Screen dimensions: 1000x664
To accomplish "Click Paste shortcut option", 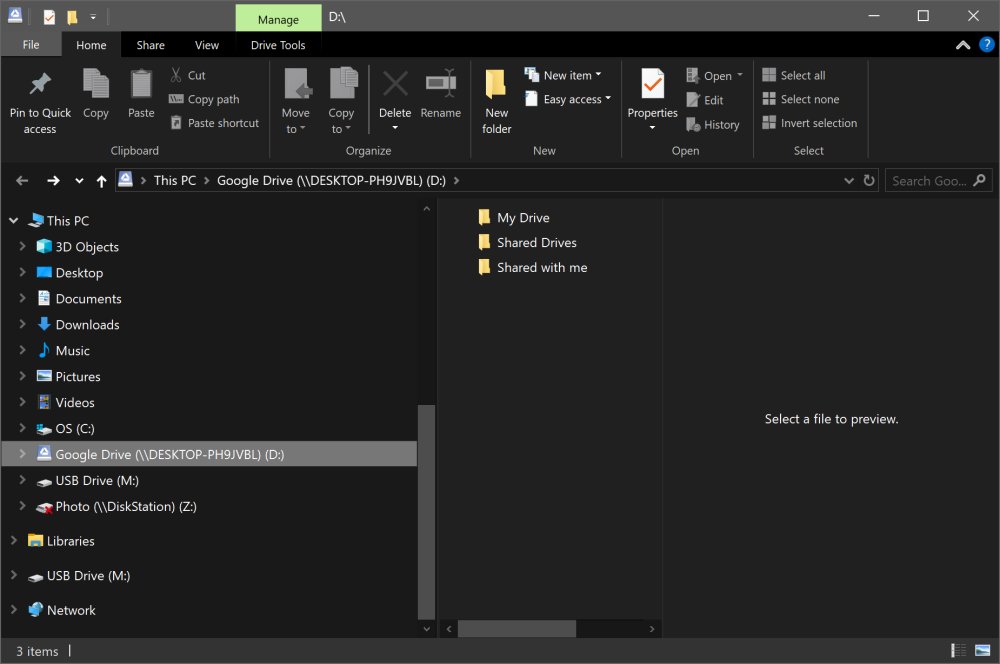I will pyautogui.click(x=215, y=123).
